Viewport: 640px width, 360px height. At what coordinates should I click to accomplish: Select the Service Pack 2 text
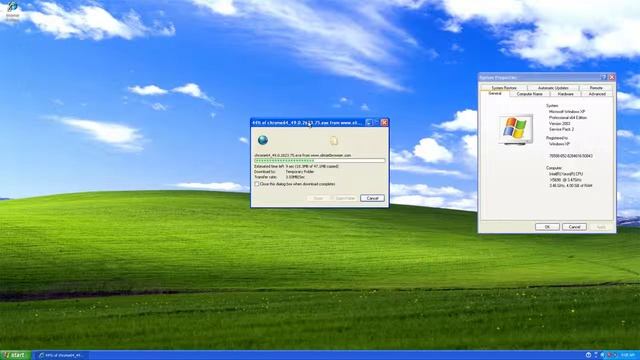(x=561, y=129)
